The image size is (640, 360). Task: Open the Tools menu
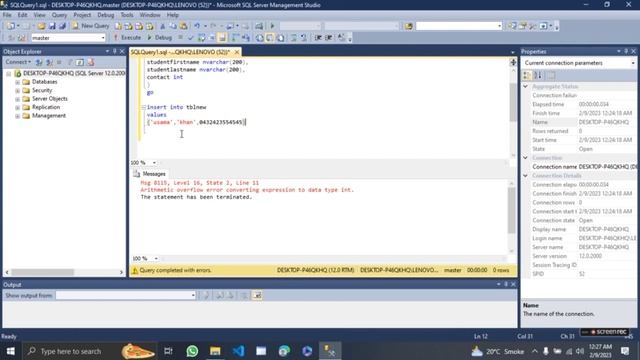tap(127, 15)
